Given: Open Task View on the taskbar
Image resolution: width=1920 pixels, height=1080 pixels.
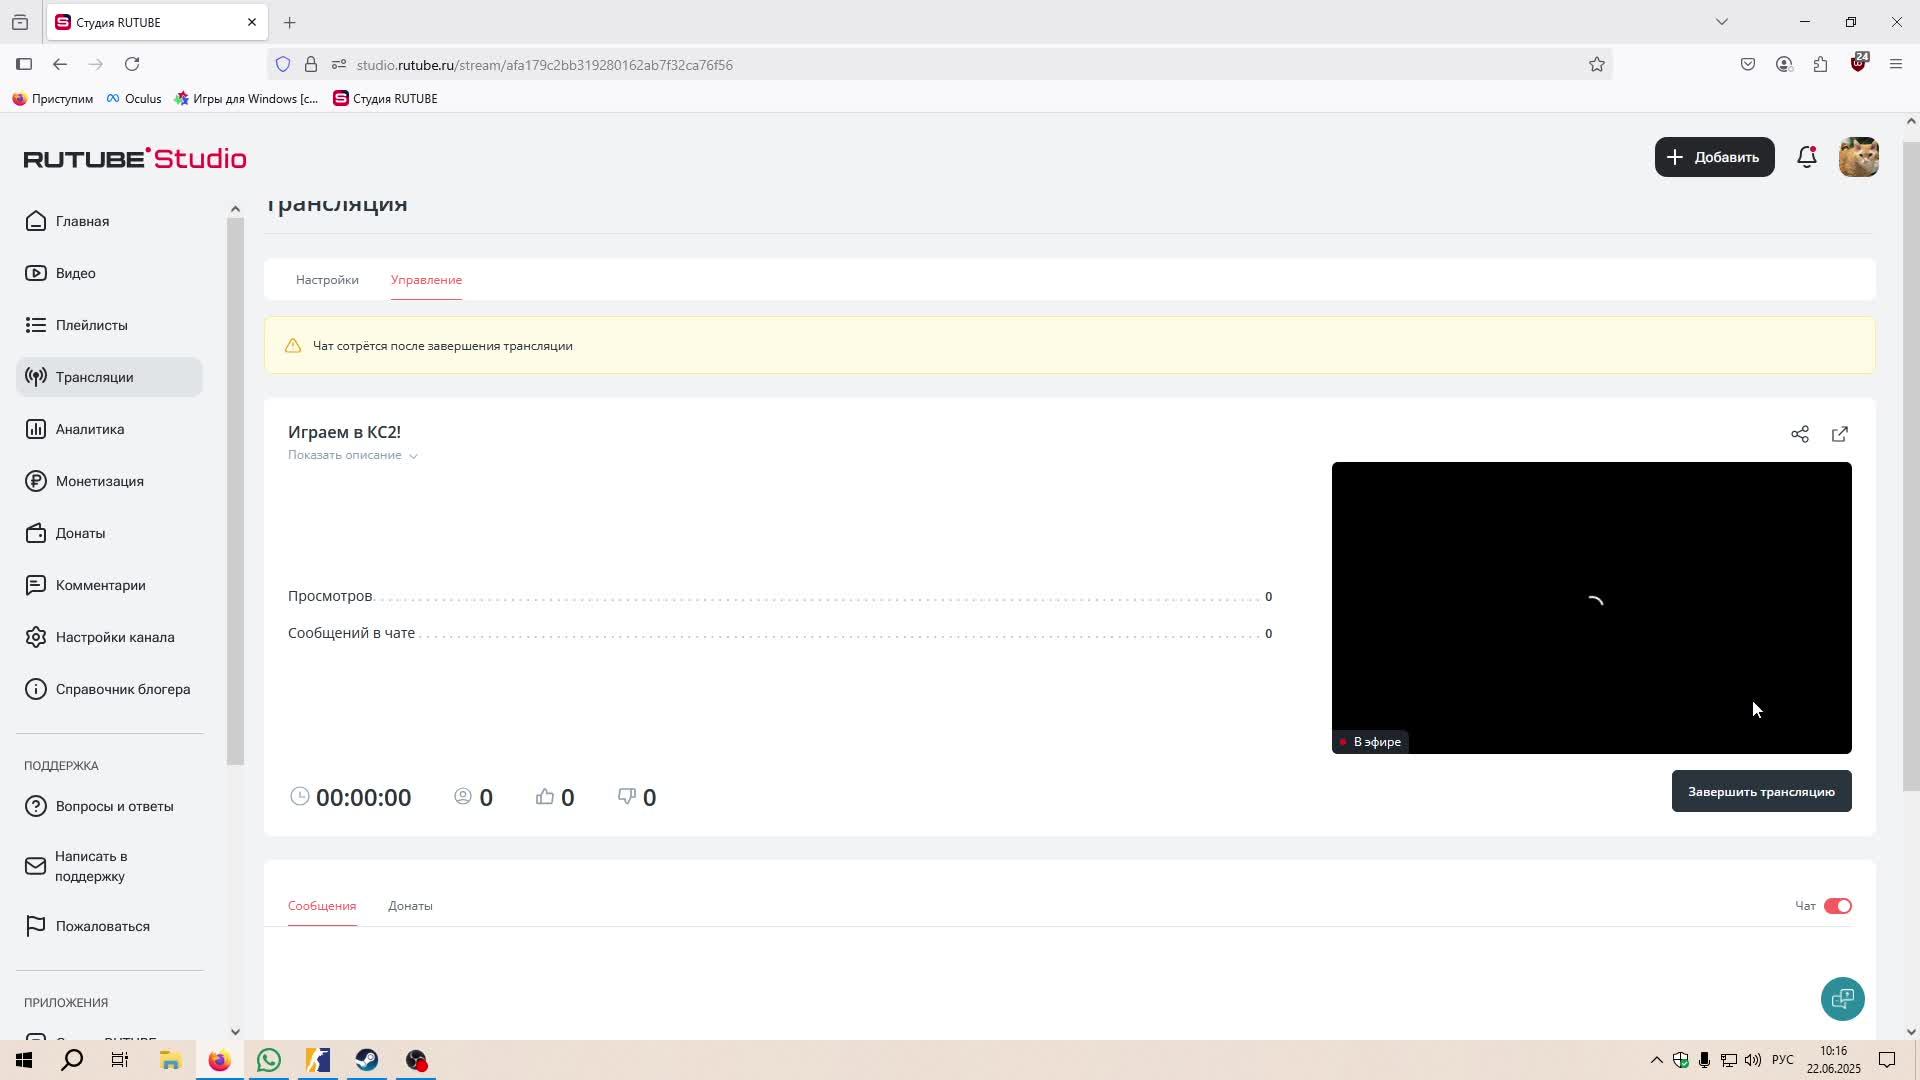Looking at the screenshot, I should click(x=120, y=1060).
